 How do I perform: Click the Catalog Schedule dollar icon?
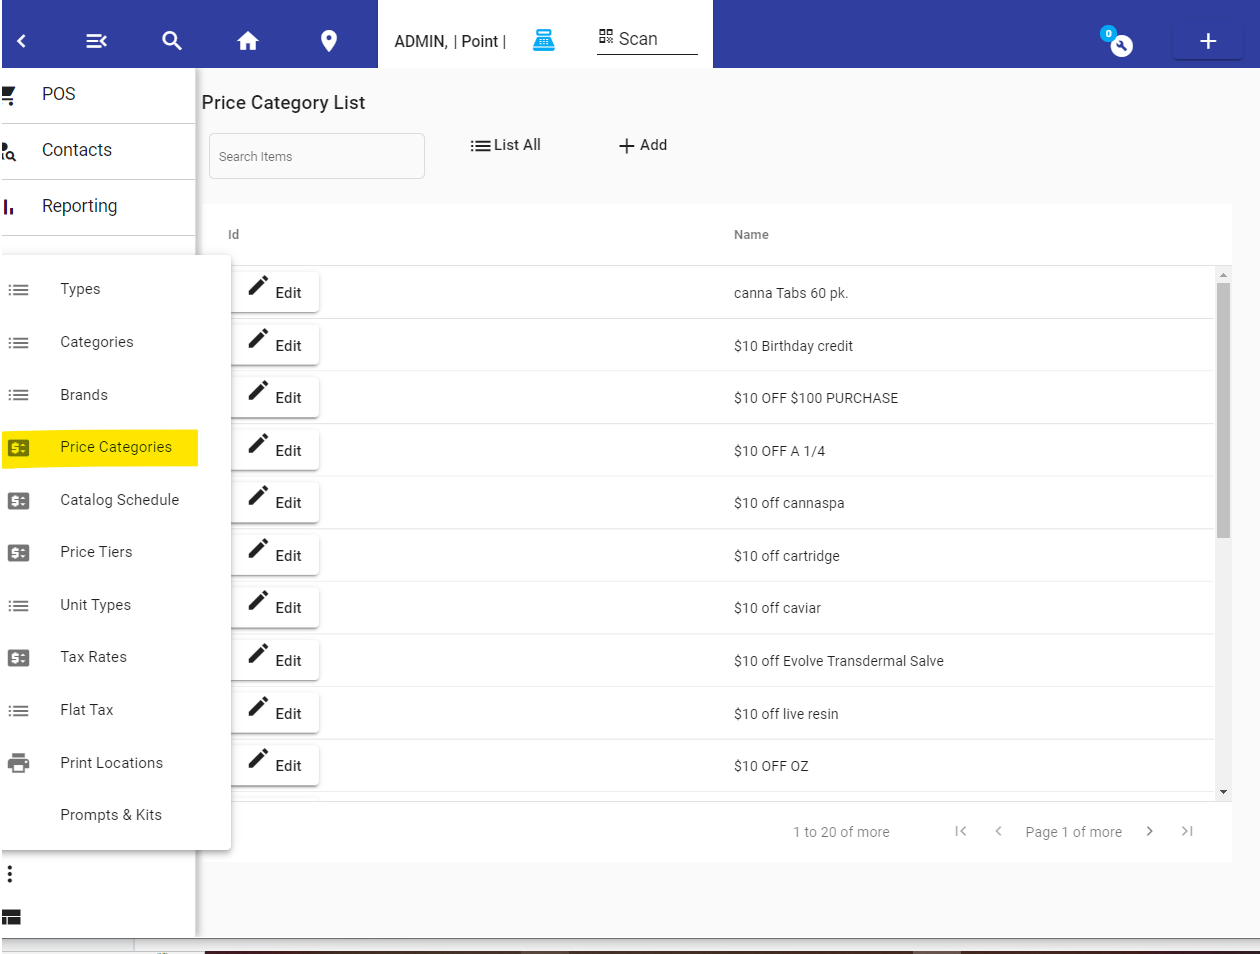(19, 501)
